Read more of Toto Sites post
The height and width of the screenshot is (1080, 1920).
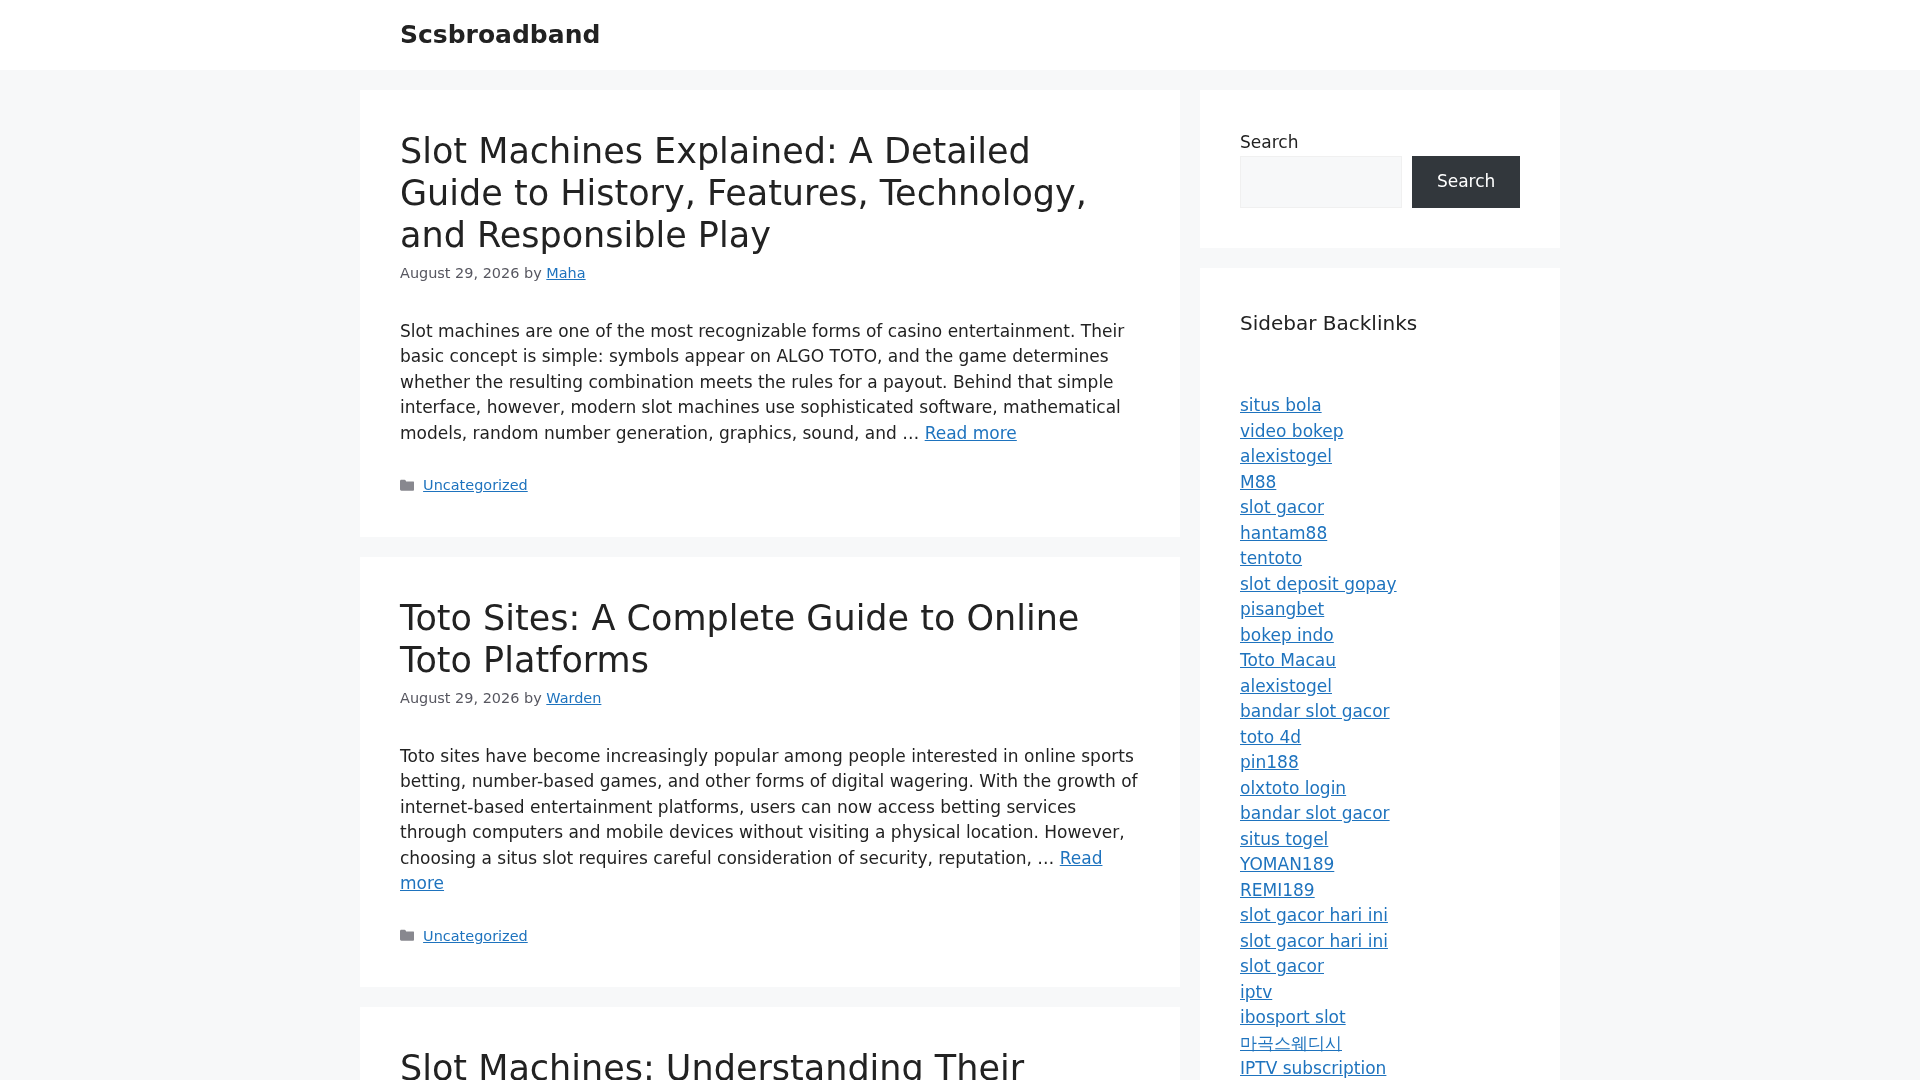pos(1081,858)
